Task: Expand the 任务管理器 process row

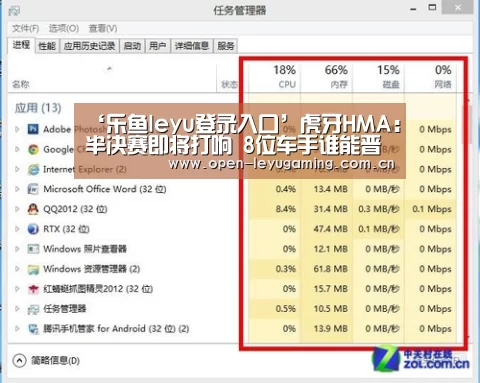Action: pos(17,309)
